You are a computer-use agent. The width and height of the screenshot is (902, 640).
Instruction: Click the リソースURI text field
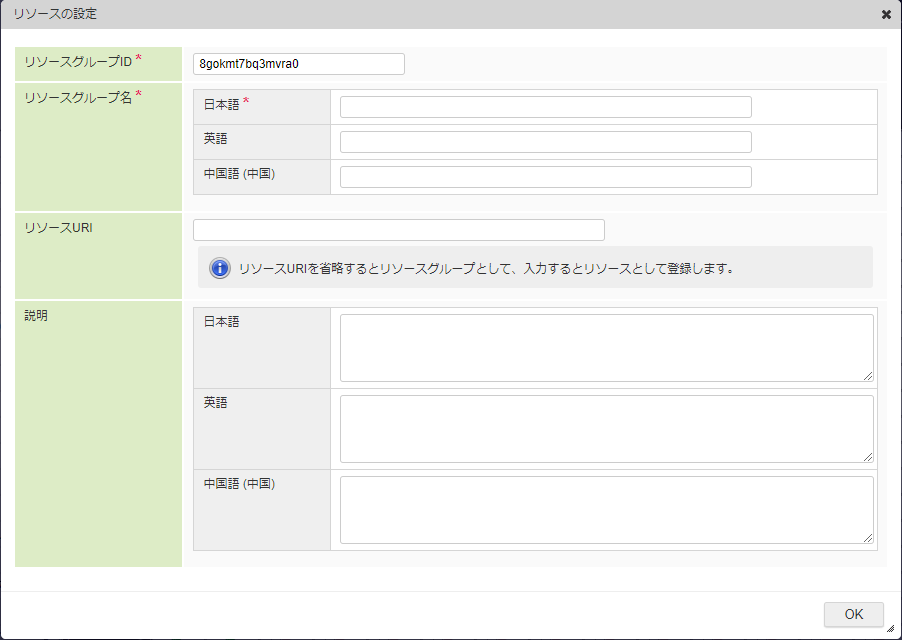(398, 230)
